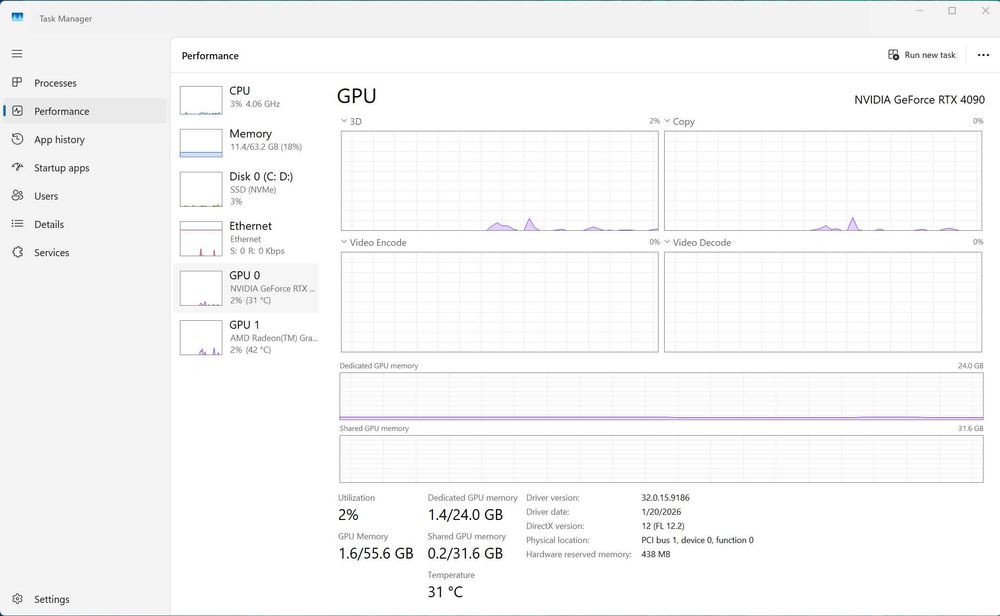Open the hamburger navigation menu
This screenshot has height=616, width=1000.
point(17,54)
